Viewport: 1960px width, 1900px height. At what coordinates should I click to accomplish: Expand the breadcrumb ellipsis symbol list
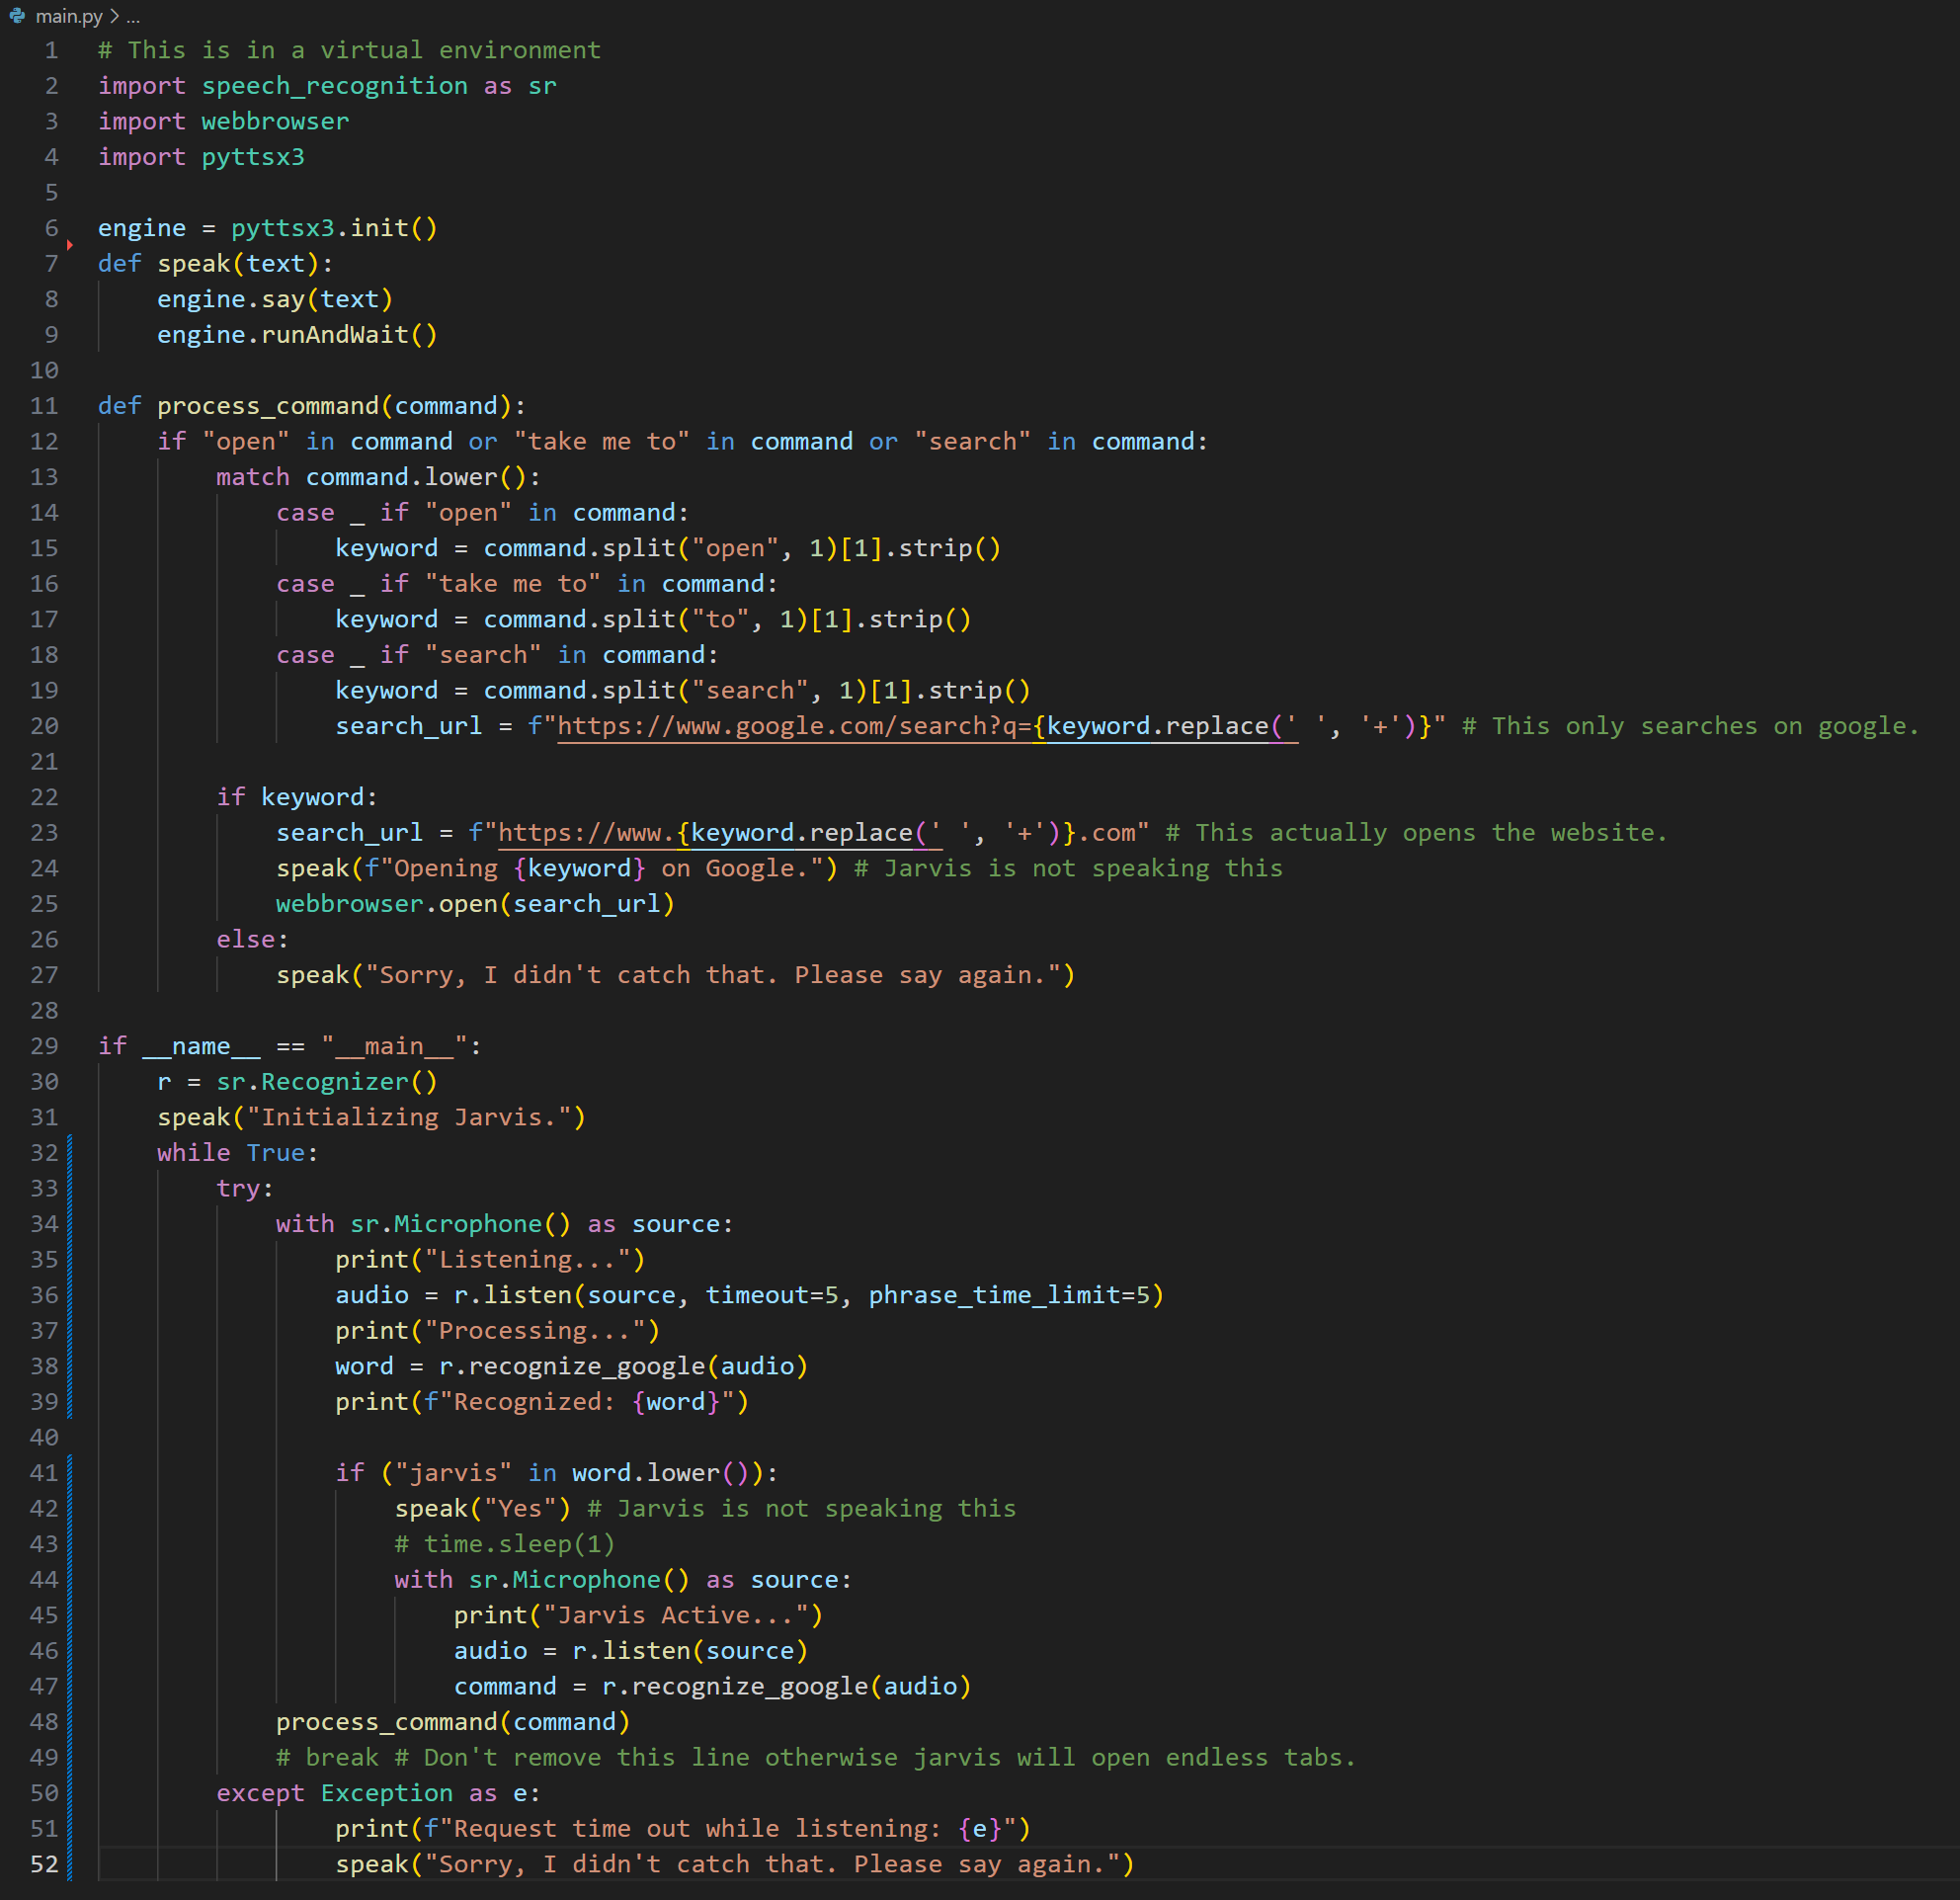point(133,17)
